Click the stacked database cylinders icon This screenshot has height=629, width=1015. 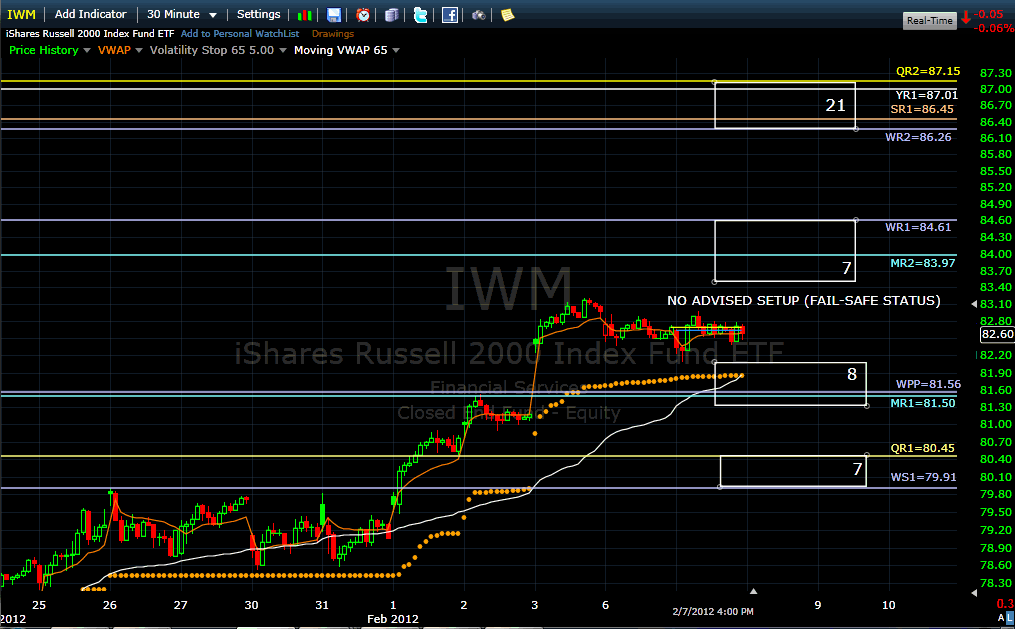coord(392,15)
